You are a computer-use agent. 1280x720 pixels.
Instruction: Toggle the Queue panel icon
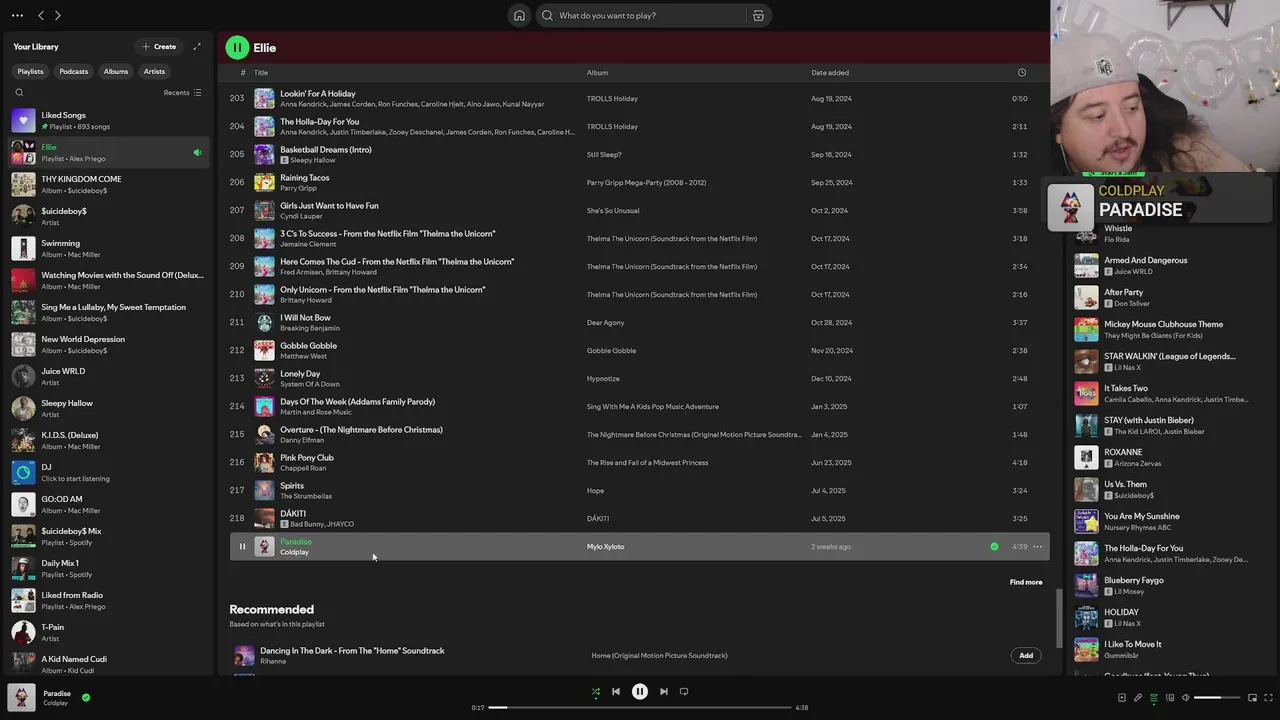1154,697
